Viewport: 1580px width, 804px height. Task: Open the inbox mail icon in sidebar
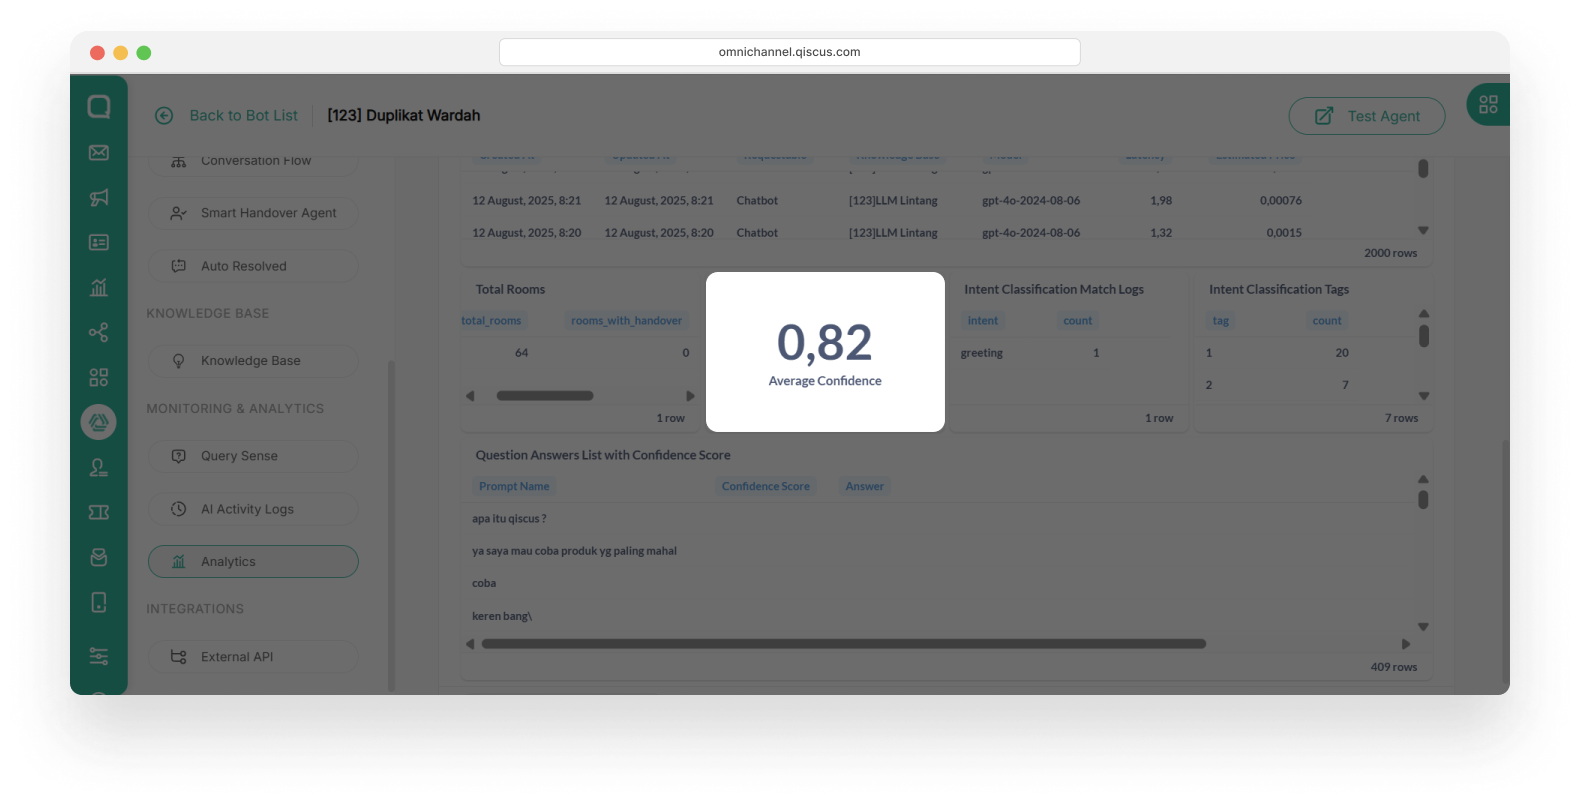coord(99,153)
